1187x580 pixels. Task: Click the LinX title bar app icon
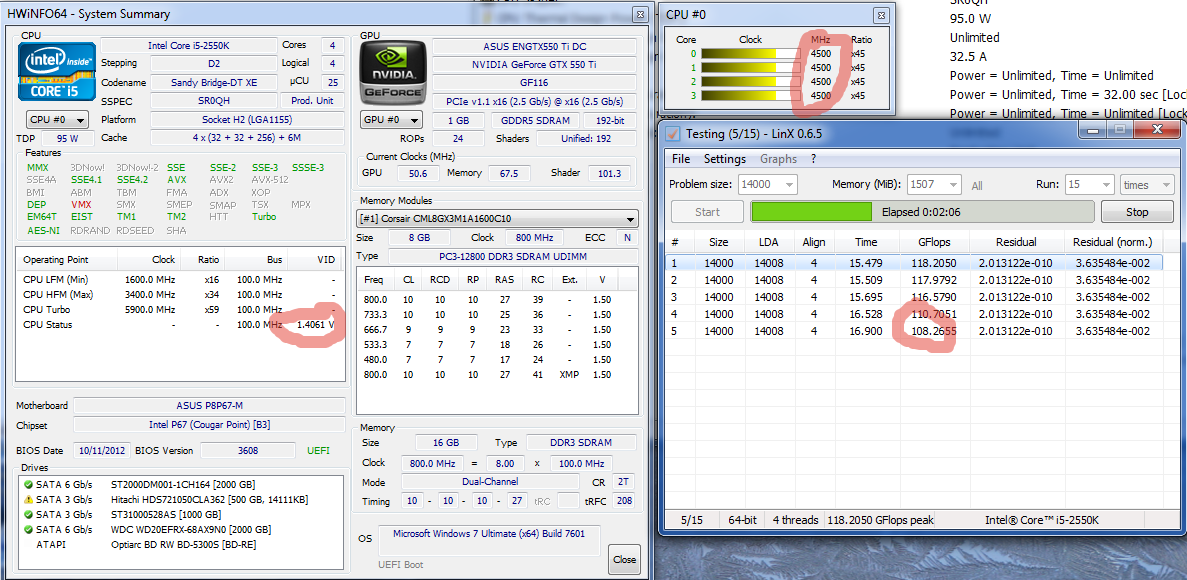pos(673,134)
